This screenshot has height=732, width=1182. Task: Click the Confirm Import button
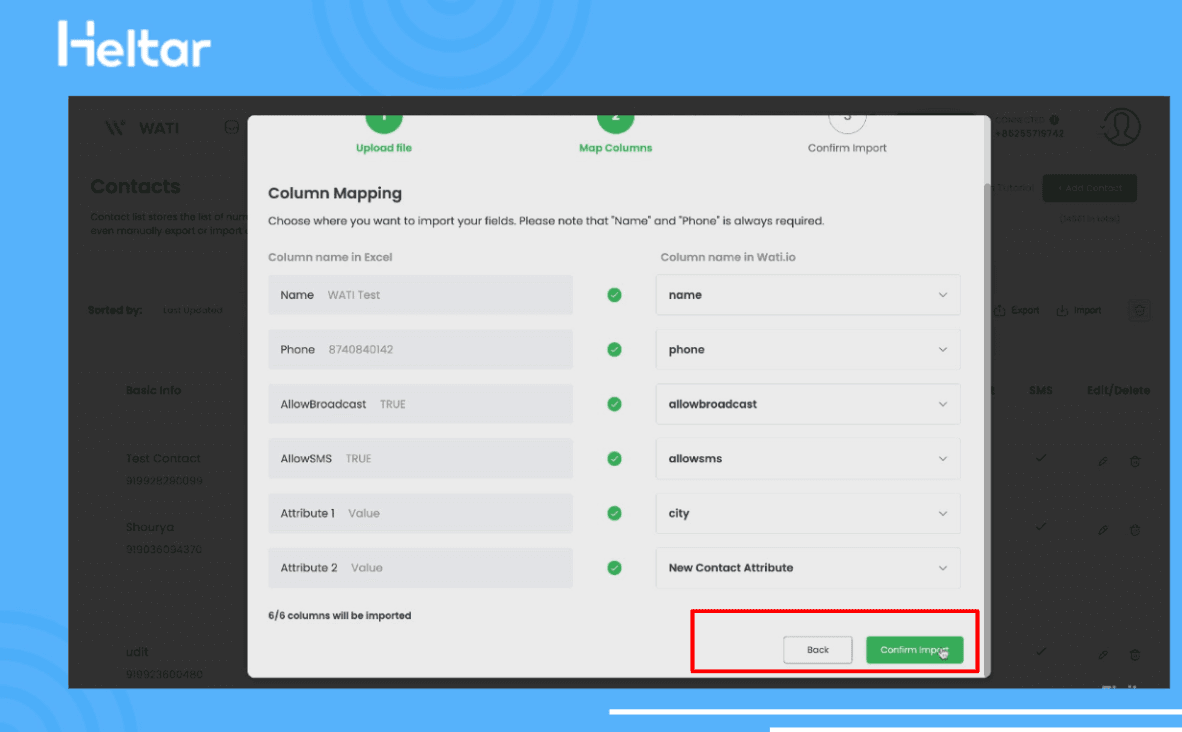914,650
